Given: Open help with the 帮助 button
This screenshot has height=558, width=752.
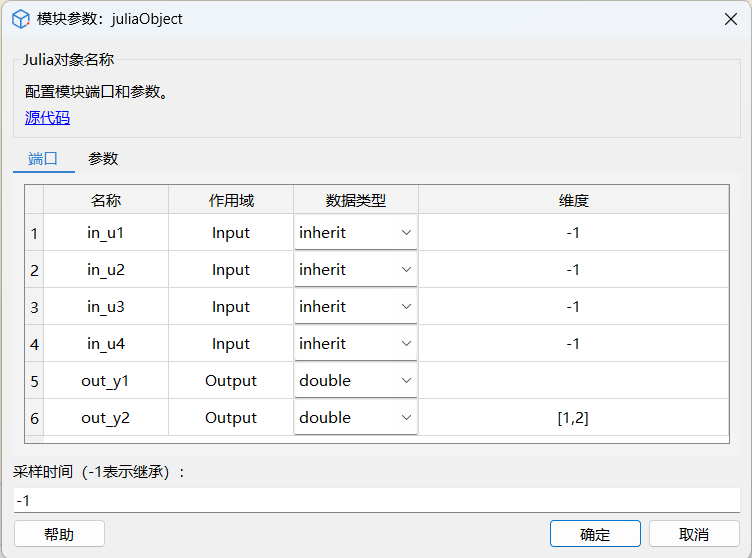Looking at the screenshot, I should [x=59, y=534].
